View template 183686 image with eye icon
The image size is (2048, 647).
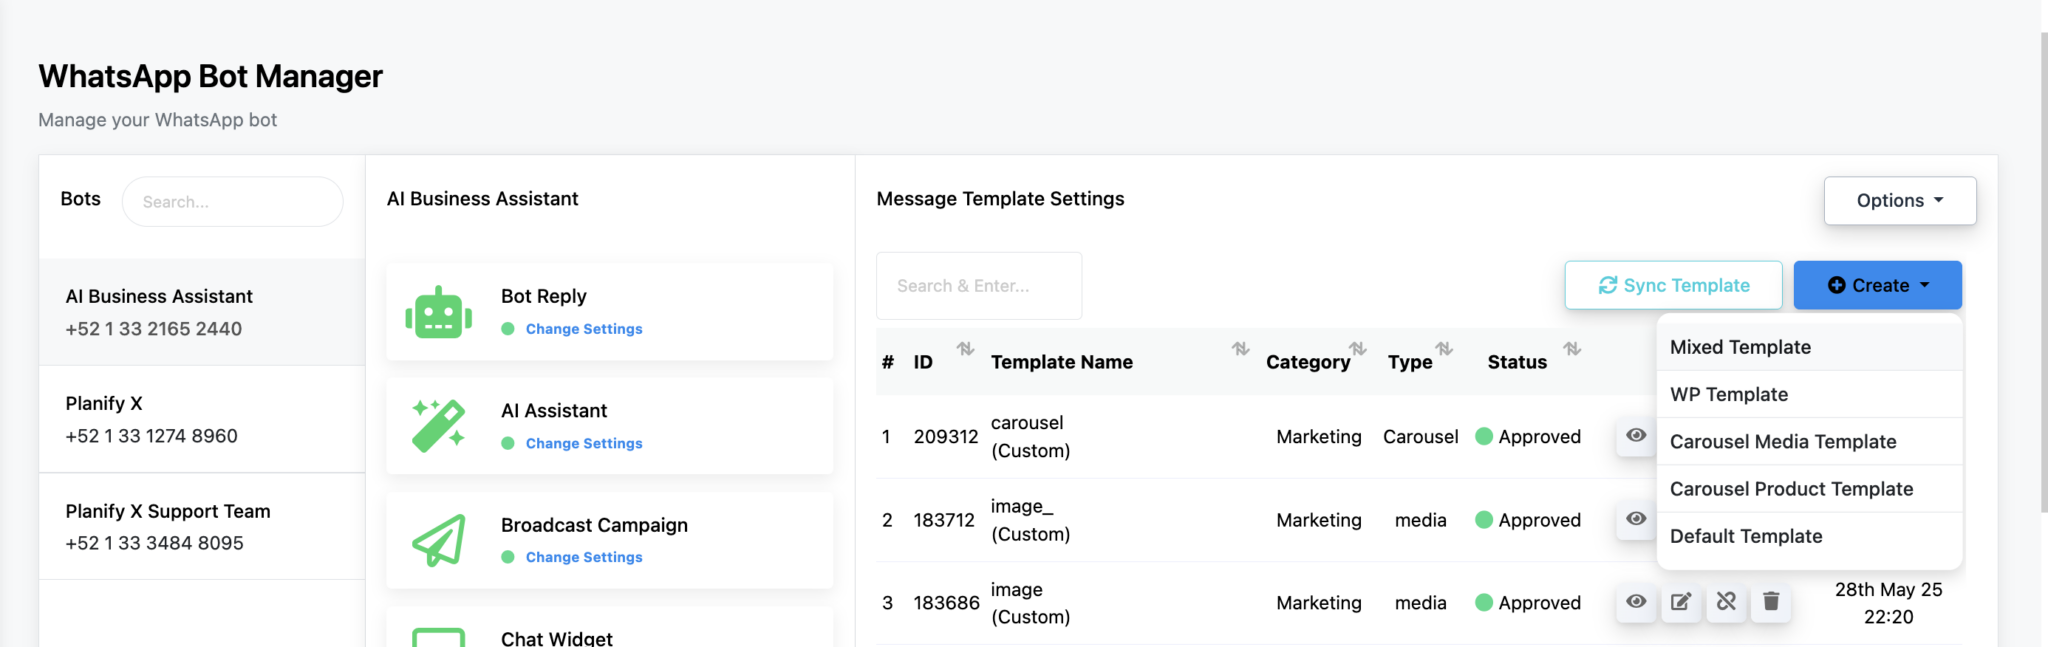[1636, 602]
